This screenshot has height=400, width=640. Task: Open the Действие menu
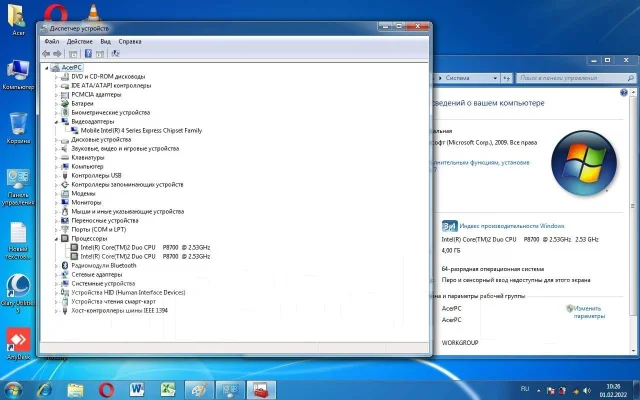(x=80, y=42)
